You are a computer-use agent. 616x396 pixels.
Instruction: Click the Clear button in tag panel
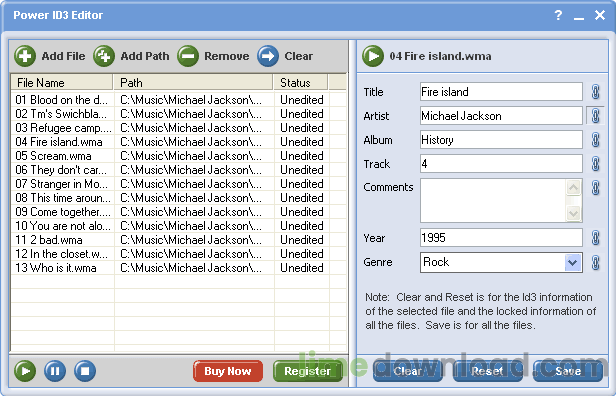tap(408, 371)
